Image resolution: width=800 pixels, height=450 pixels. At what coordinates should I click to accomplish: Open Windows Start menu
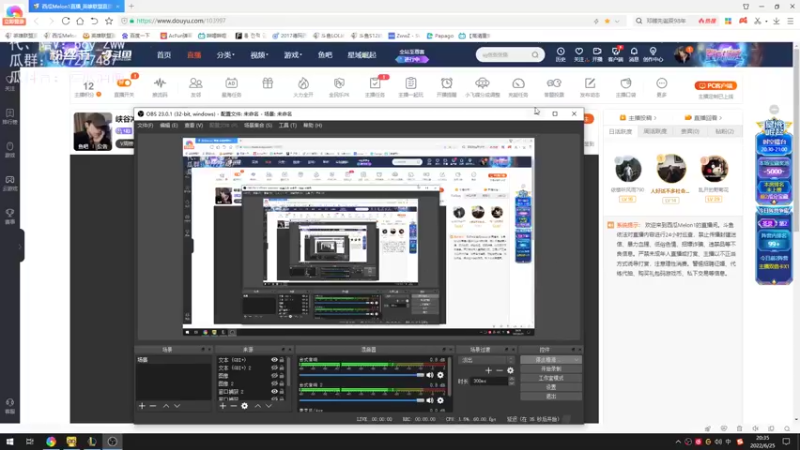(x=10, y=441)
